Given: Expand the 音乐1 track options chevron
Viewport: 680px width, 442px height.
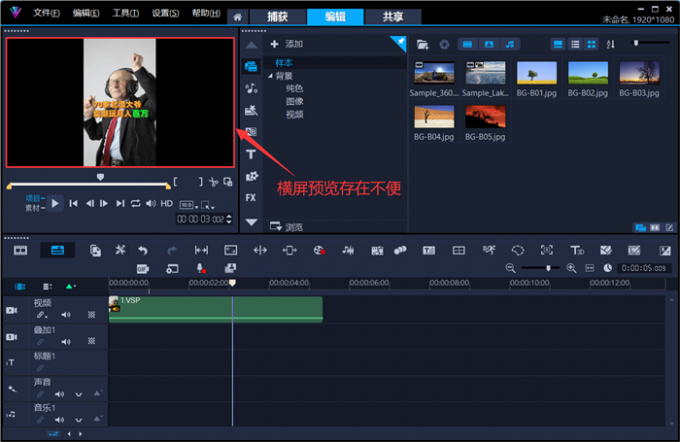Looking at the screenshot, I should 78,421.
